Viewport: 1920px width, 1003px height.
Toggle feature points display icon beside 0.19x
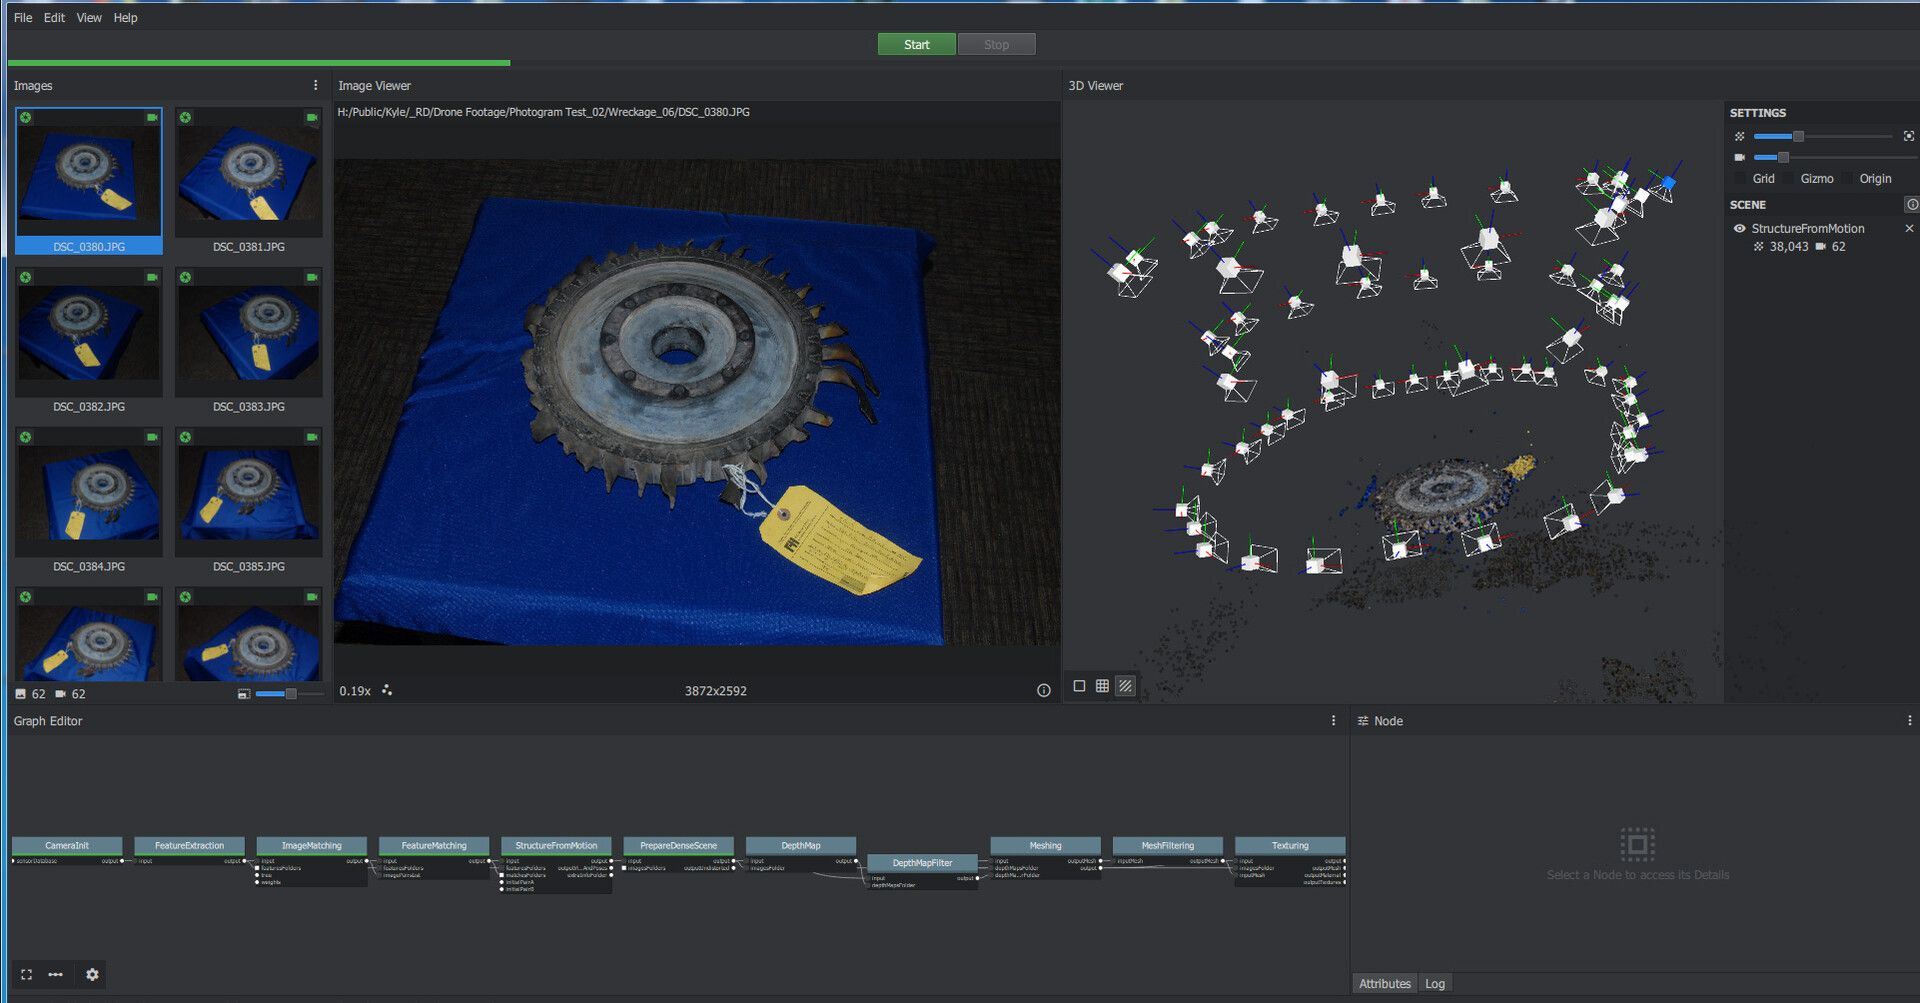(x=387, y=690)
